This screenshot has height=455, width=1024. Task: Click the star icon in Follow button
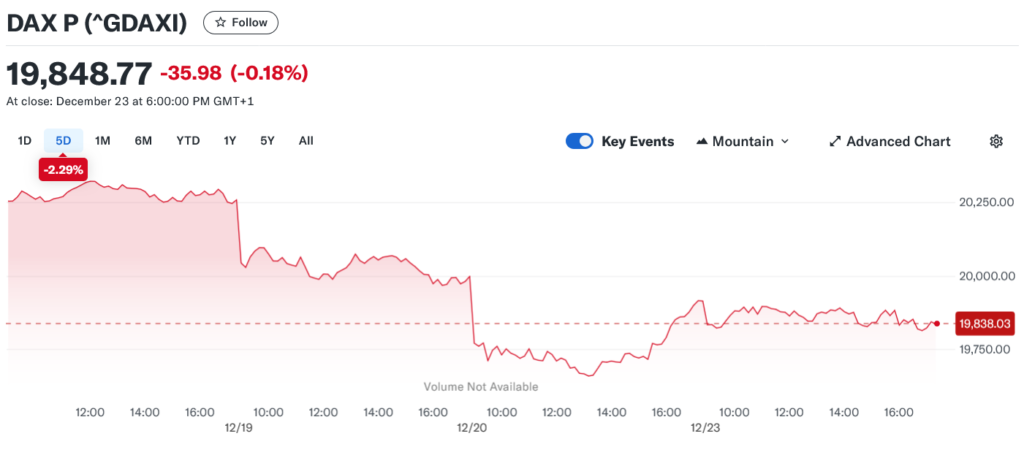coord(221,22)
